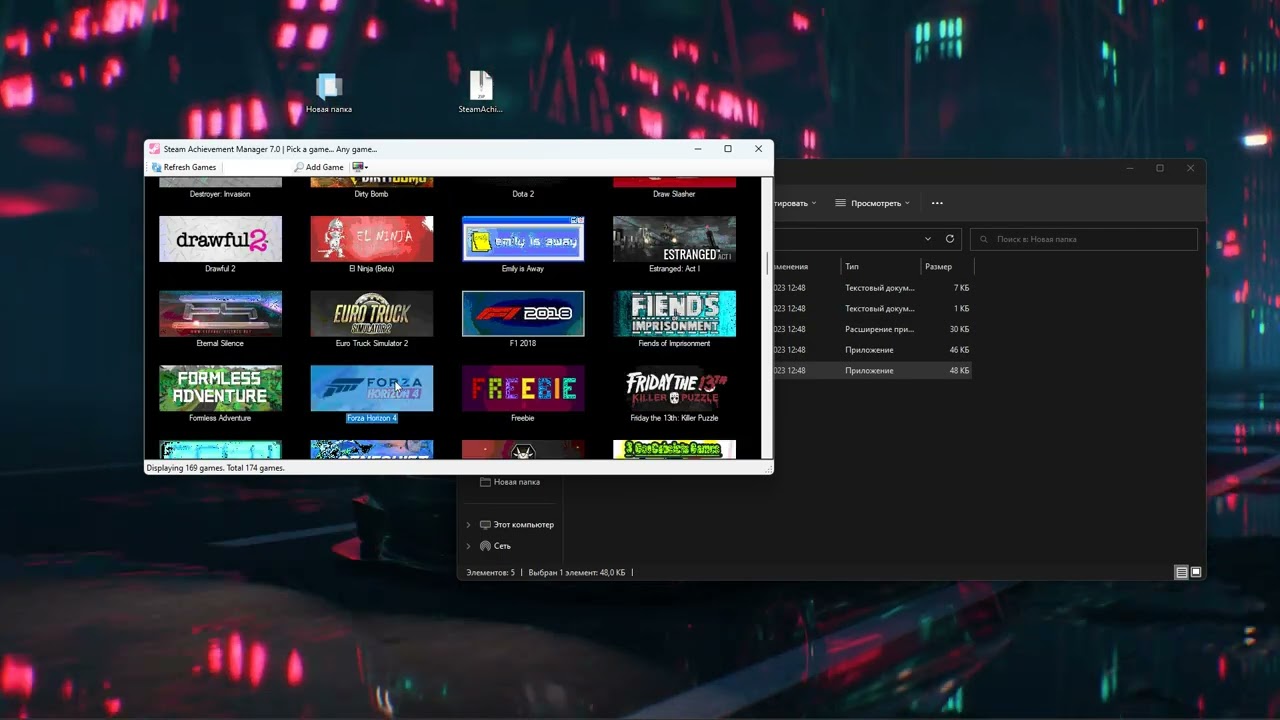Select the Drawful 2 game thumbnail
This screenshot has height=720, width=1280.
click(220, 239)
